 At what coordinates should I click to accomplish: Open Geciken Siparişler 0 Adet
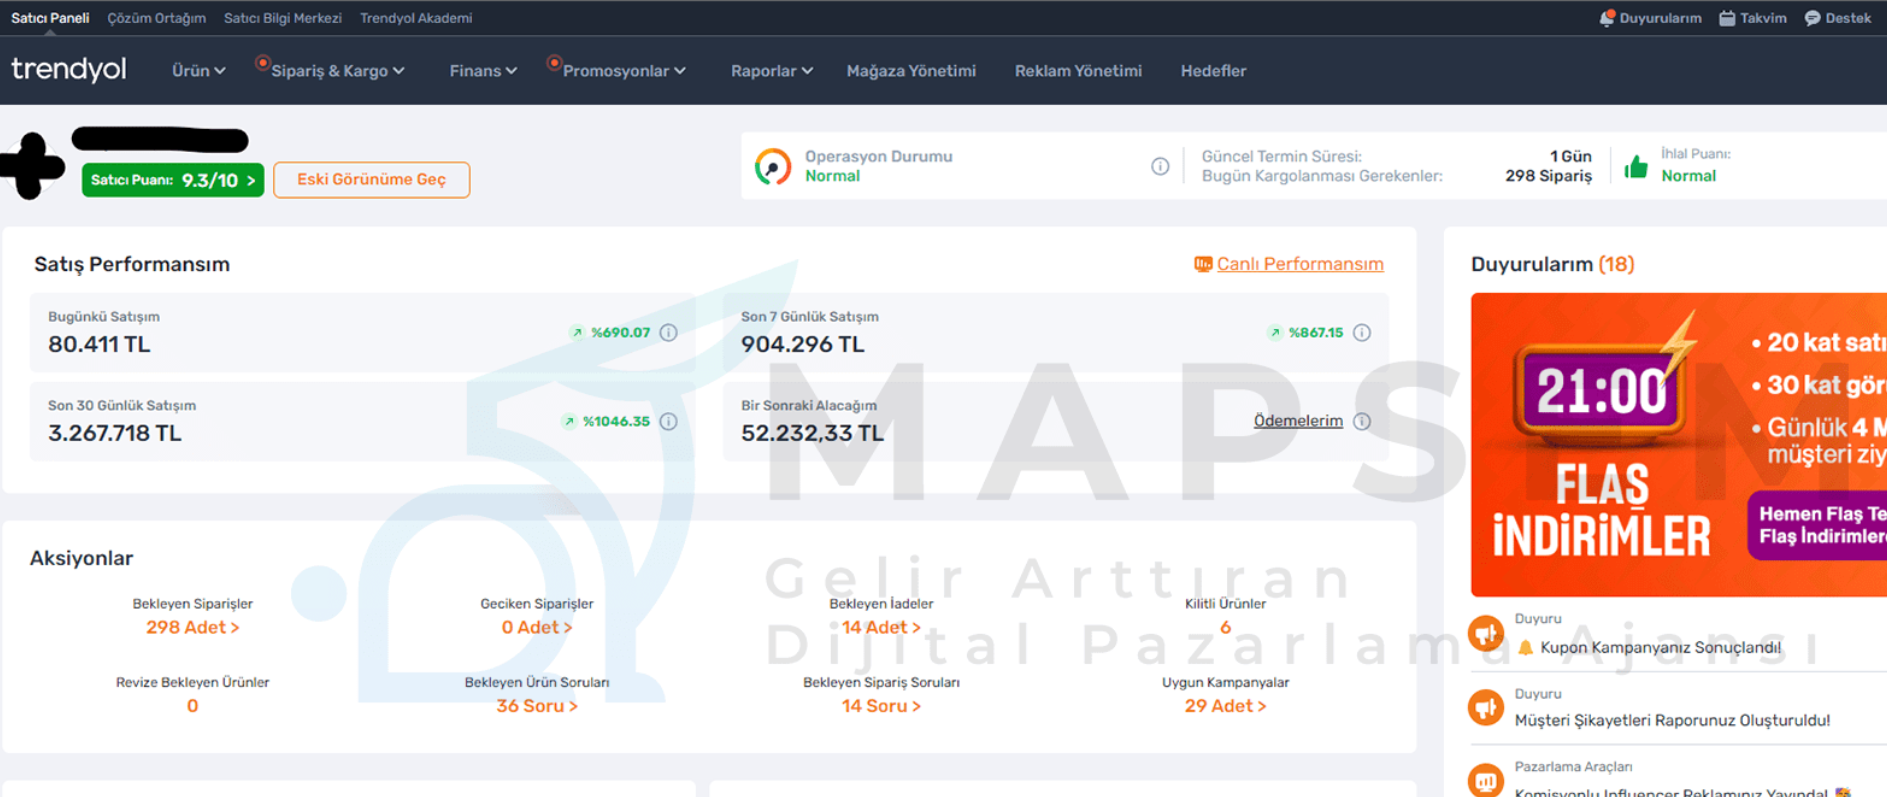click(537, 627)
